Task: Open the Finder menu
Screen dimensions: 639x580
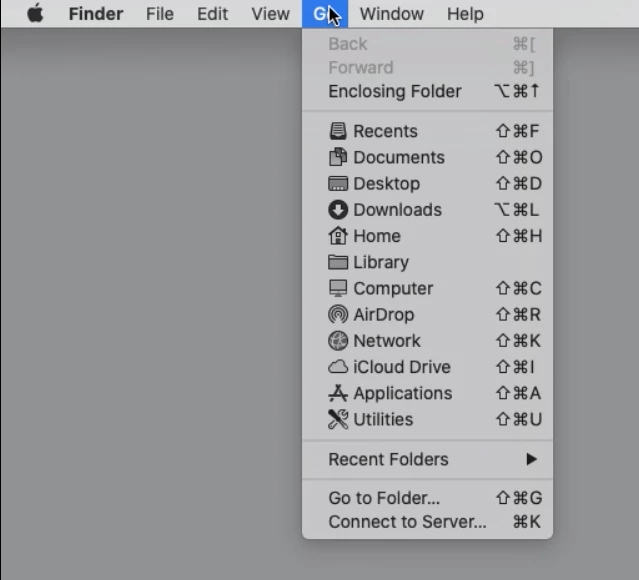Action: pos(96,14)
